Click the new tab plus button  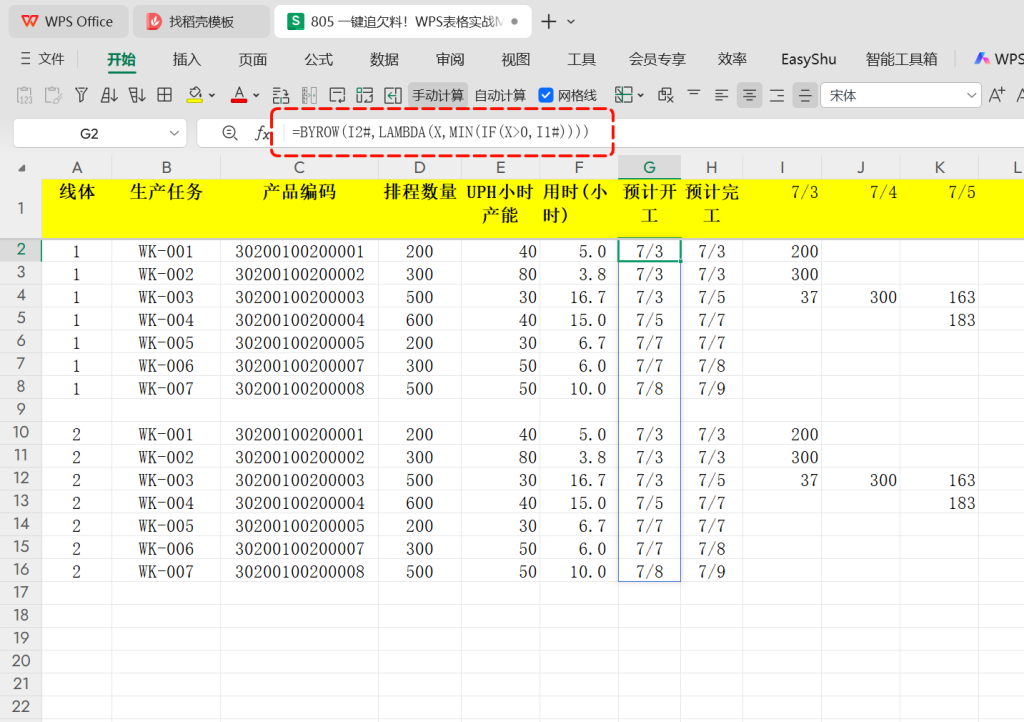(x=549, y=22)
